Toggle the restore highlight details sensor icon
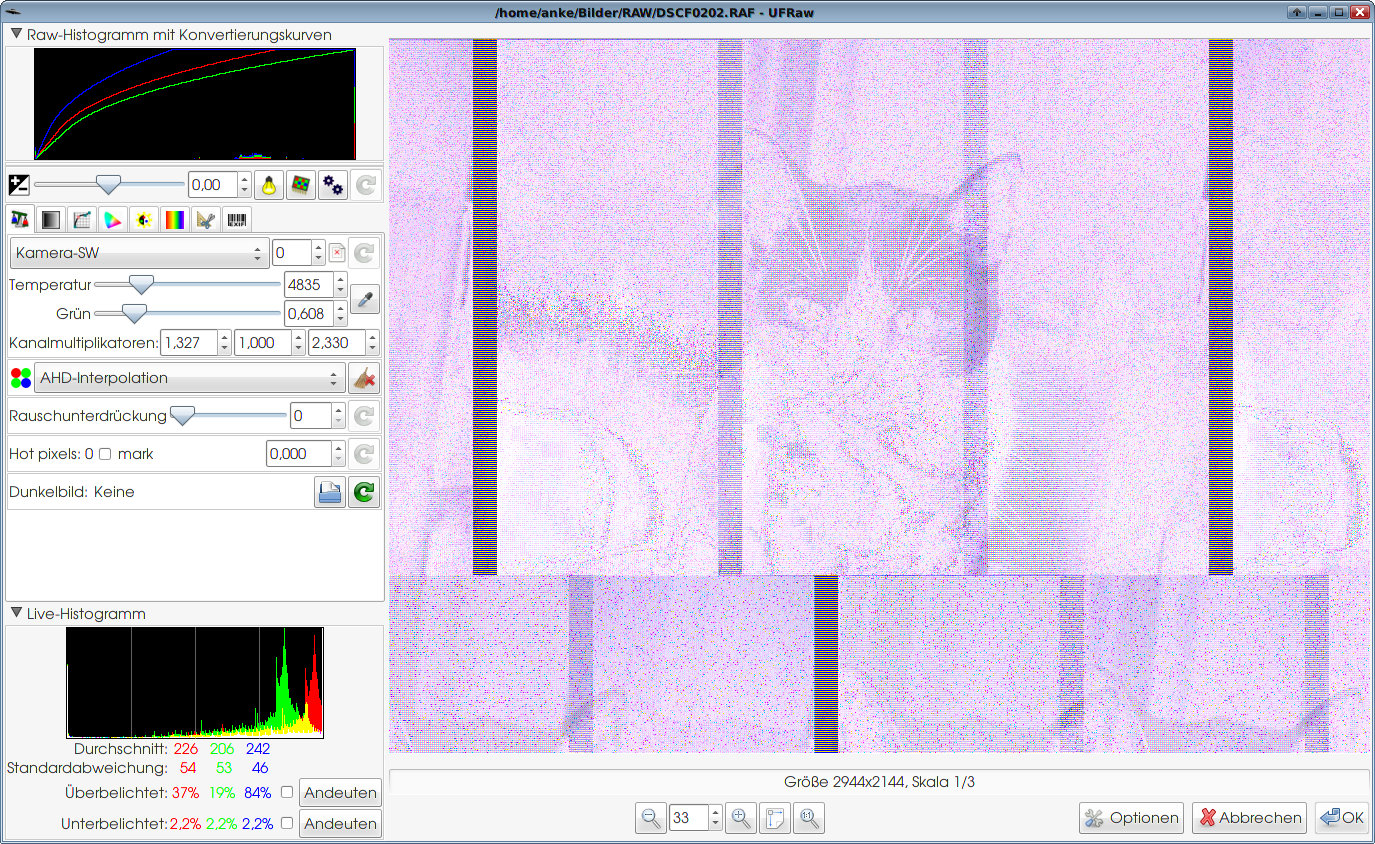Screen dimensions: 1375x844 tap(301, 185)
